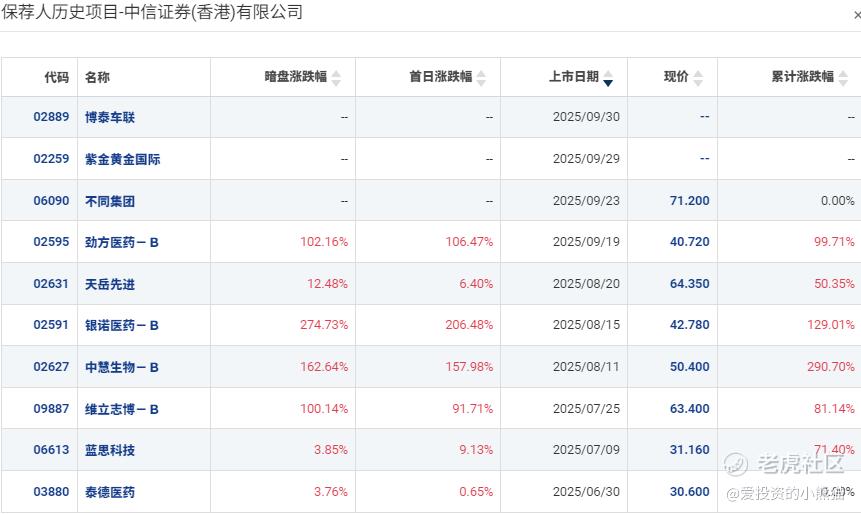The image size is (861, 514).
Task: Close the 保荐人历史项目 dialog
Action: (x=857, y=15)
